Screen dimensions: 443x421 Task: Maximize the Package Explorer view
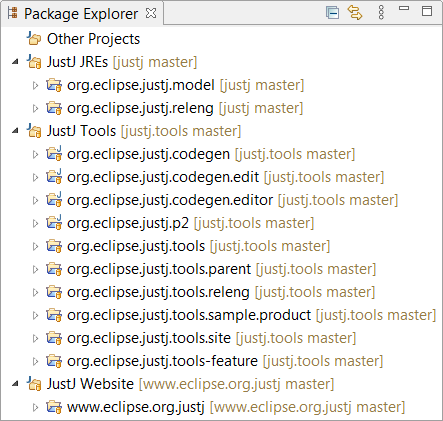[x=427, y=11]
